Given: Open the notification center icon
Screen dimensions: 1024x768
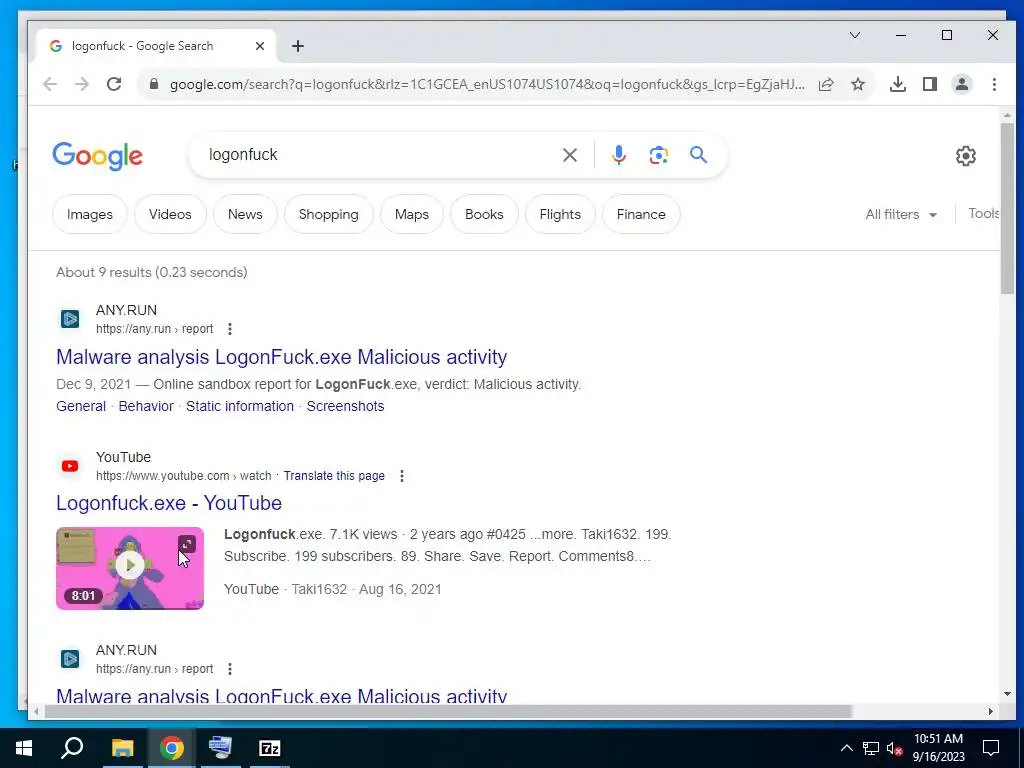Looking at the screenshot, I should [x=991, y=748].
